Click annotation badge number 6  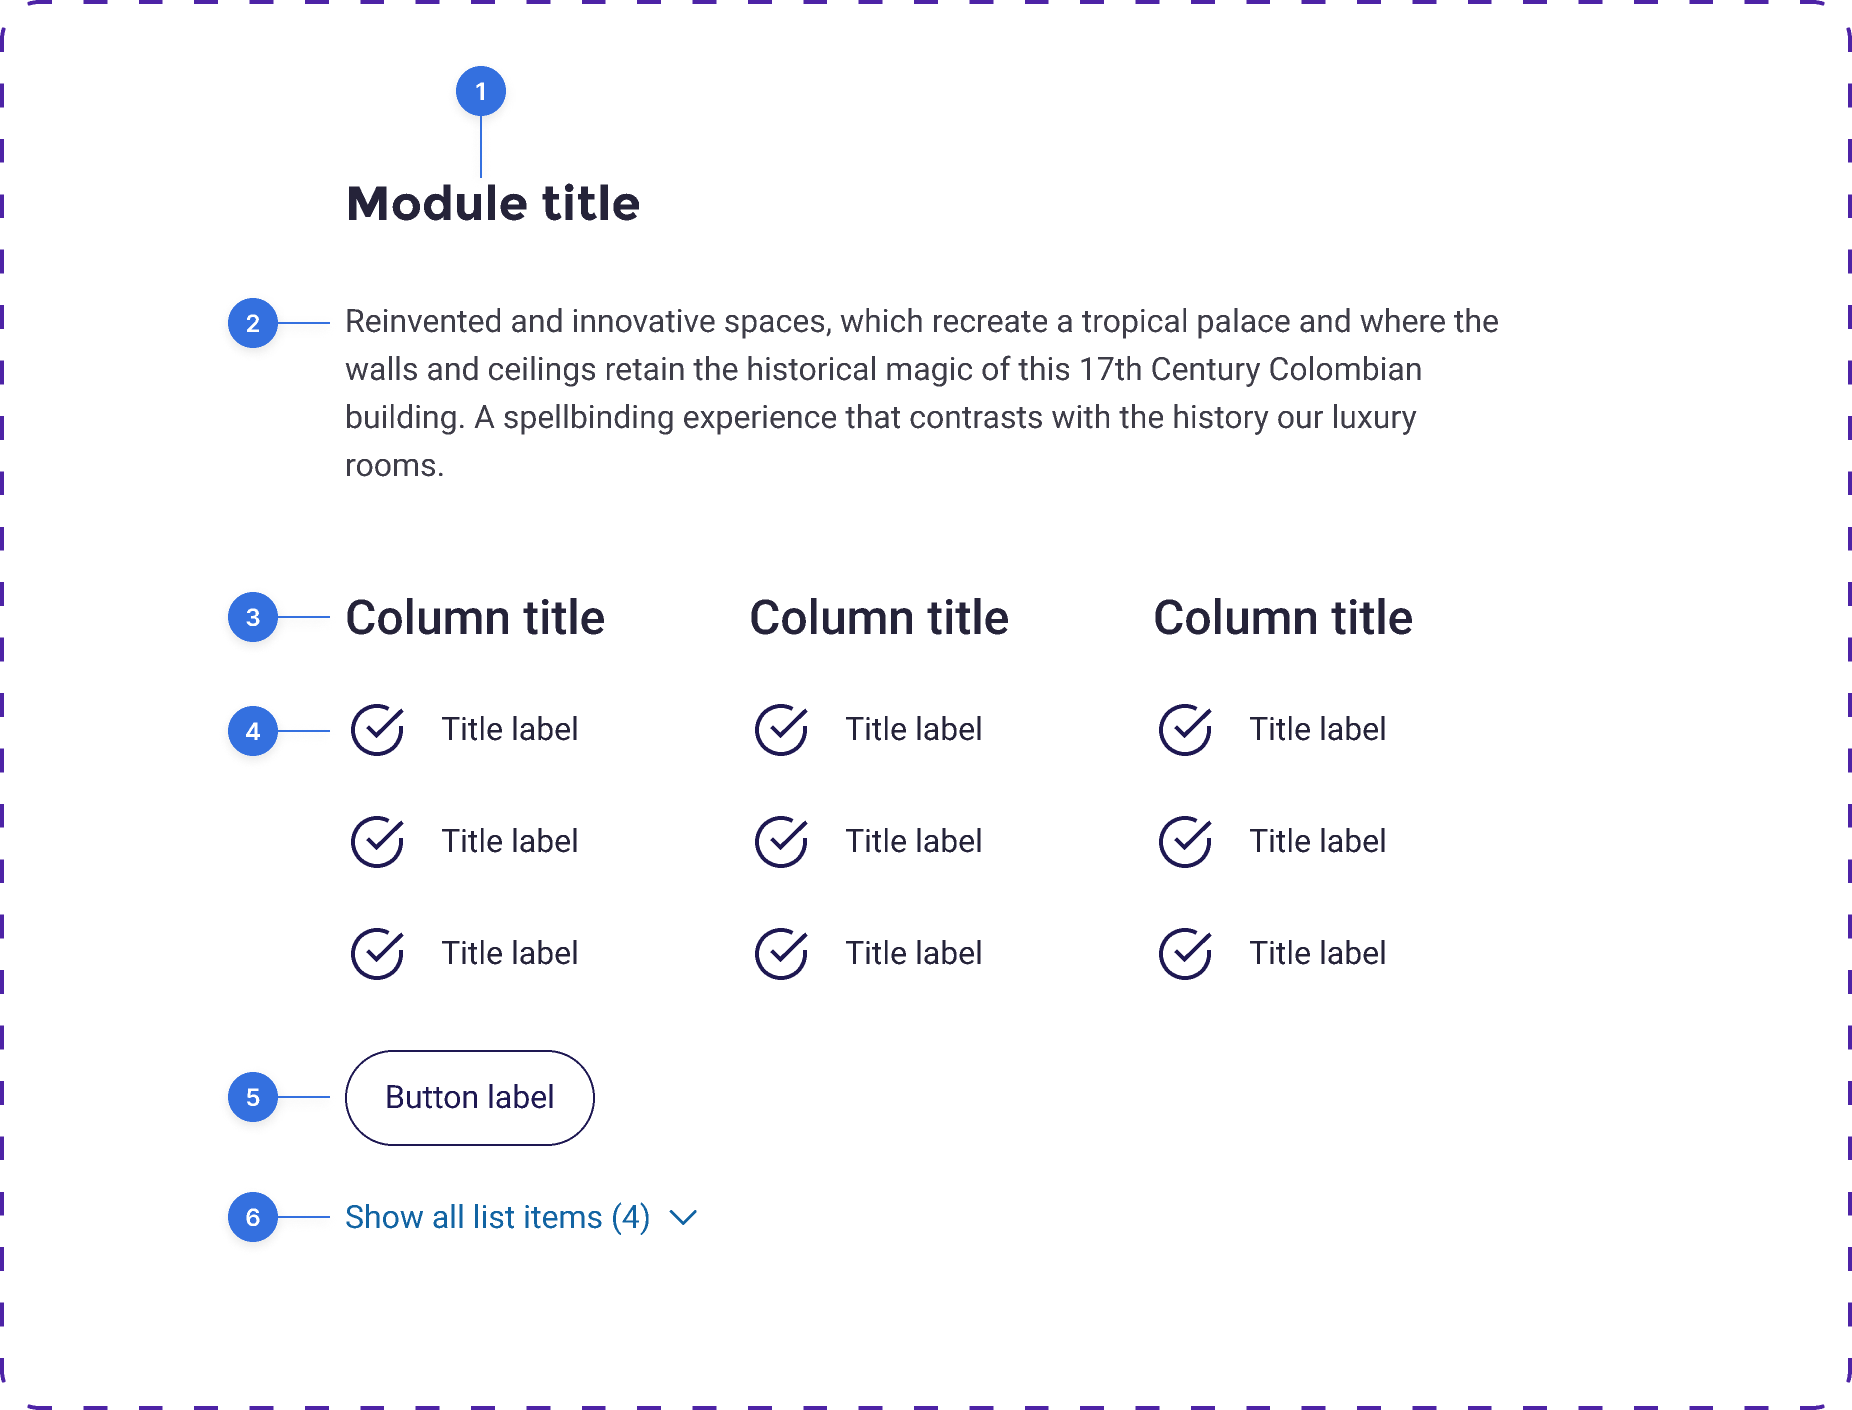pos(253,1217)
